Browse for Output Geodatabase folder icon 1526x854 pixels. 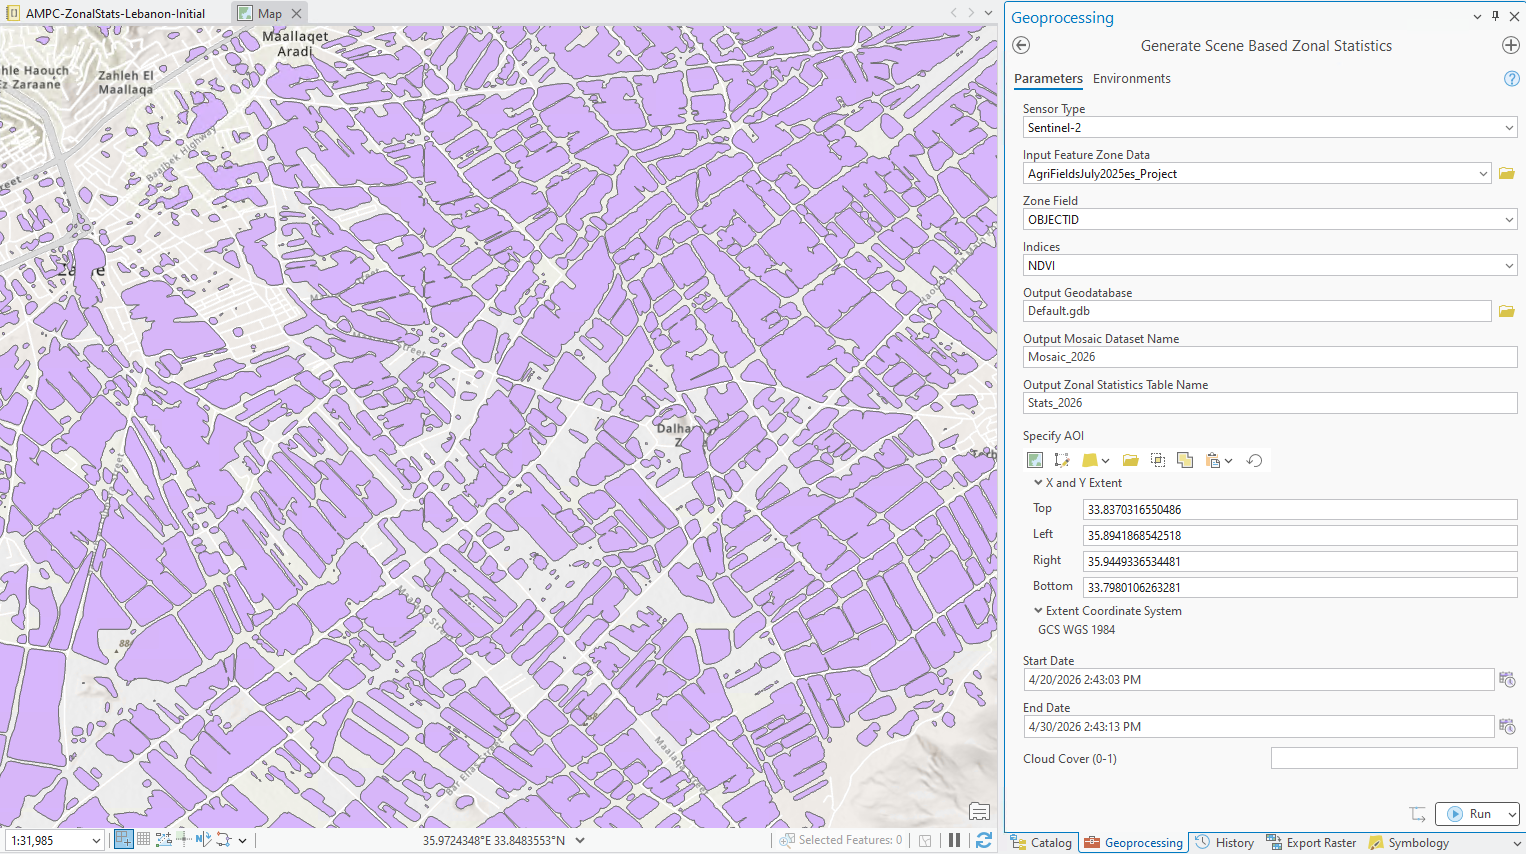tap(1507, 311)
